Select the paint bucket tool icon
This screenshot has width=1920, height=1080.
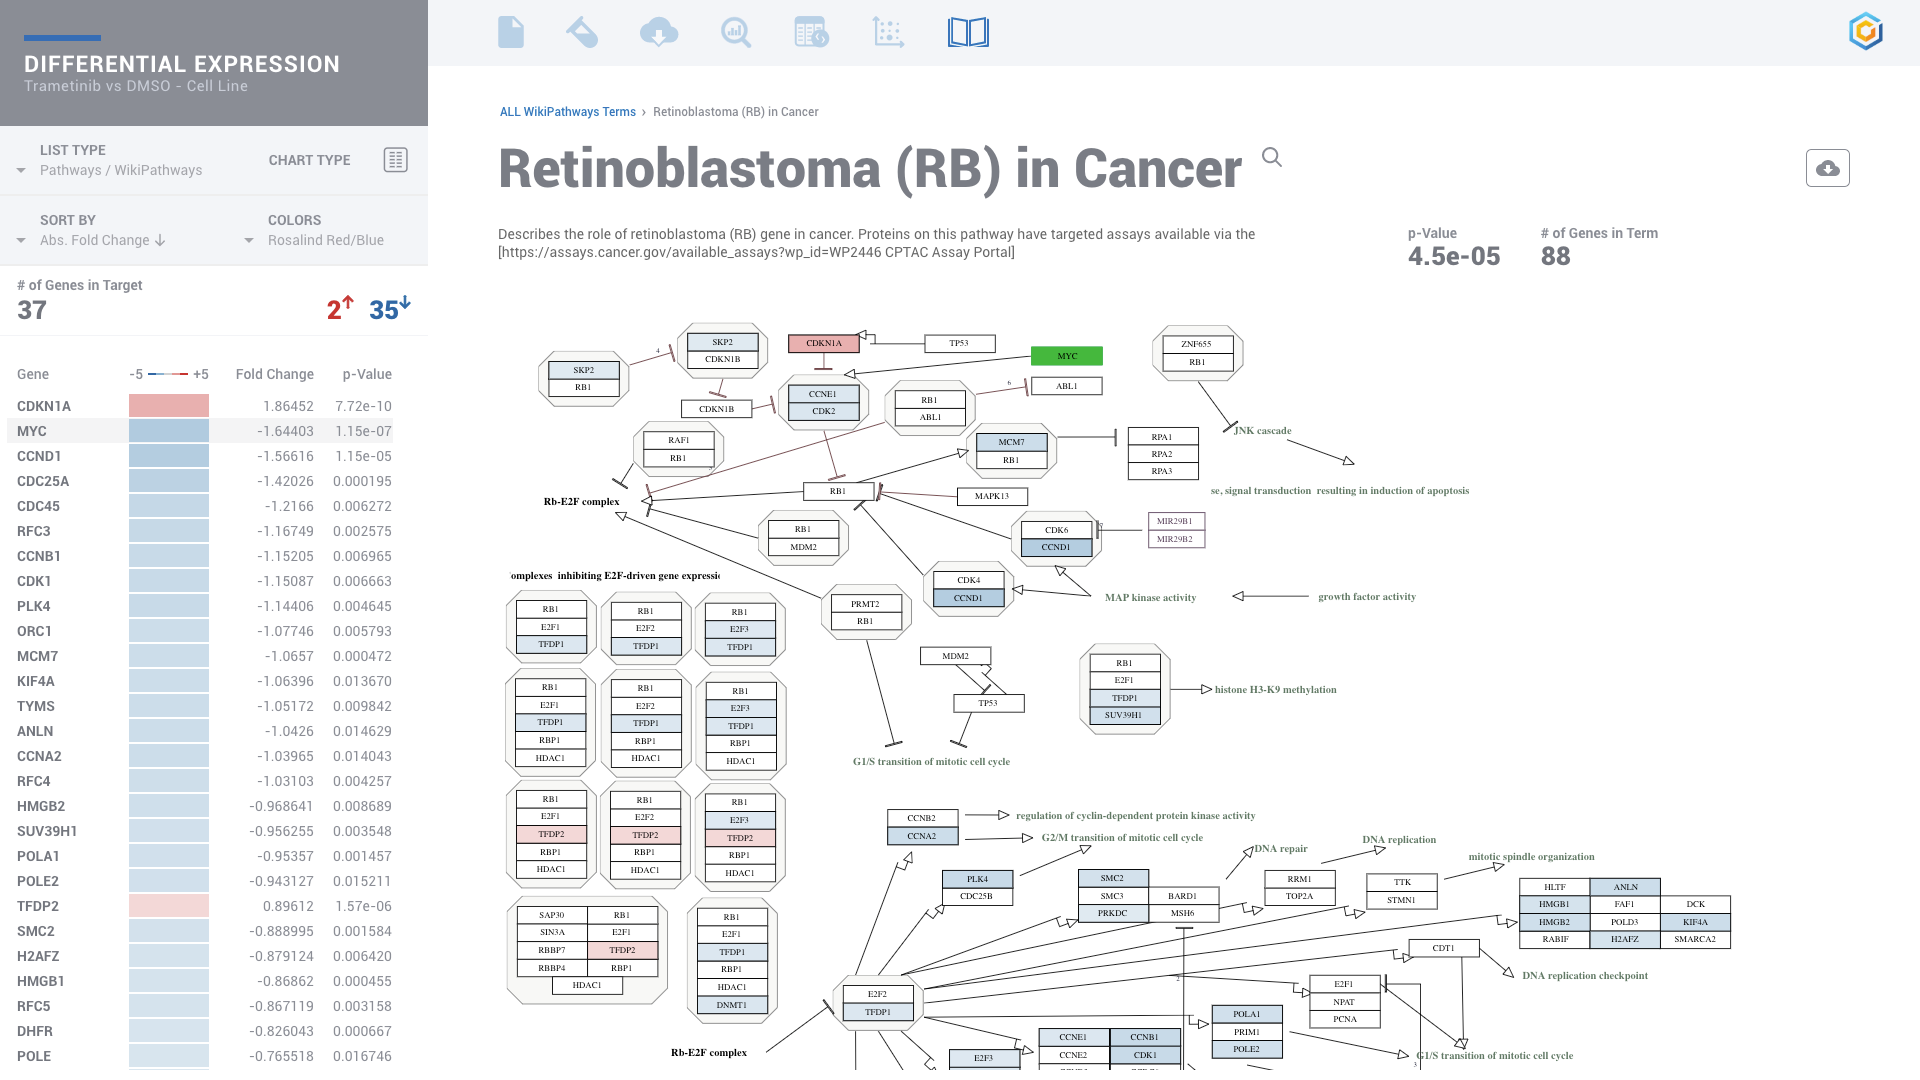[x=582, y=32]
